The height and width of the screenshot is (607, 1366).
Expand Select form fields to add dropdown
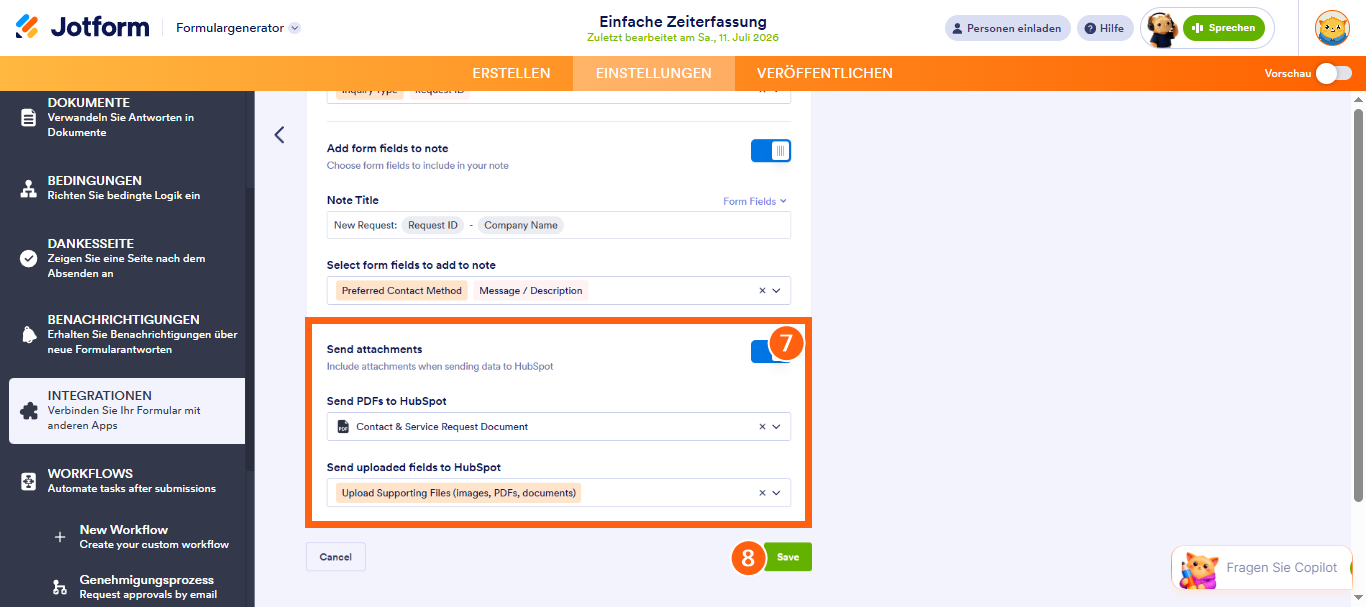[x=777, y=291]
